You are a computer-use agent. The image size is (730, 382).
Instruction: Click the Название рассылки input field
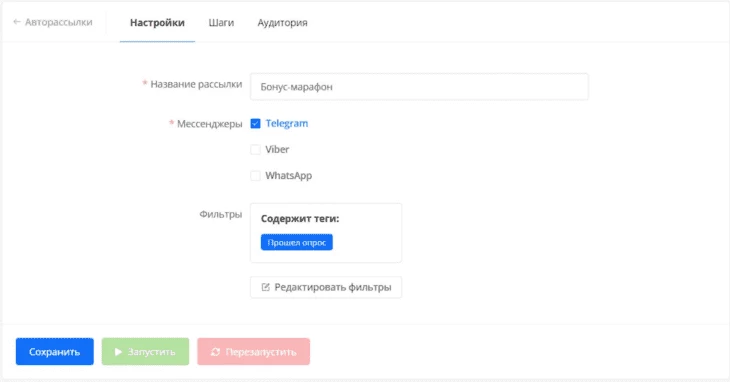pyautogui.click(x=419, y=87)
